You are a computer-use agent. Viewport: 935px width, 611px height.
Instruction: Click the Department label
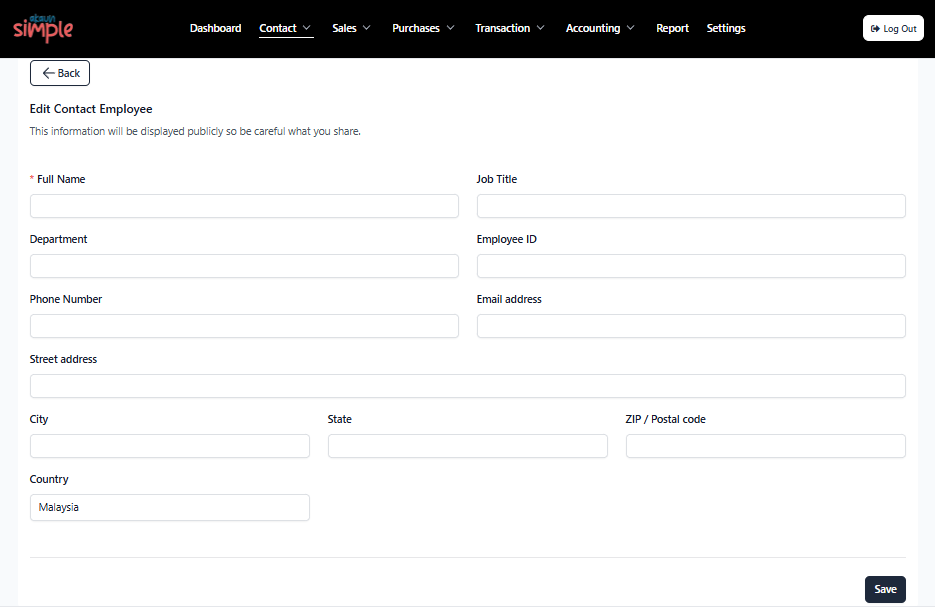tap(58, 239)
